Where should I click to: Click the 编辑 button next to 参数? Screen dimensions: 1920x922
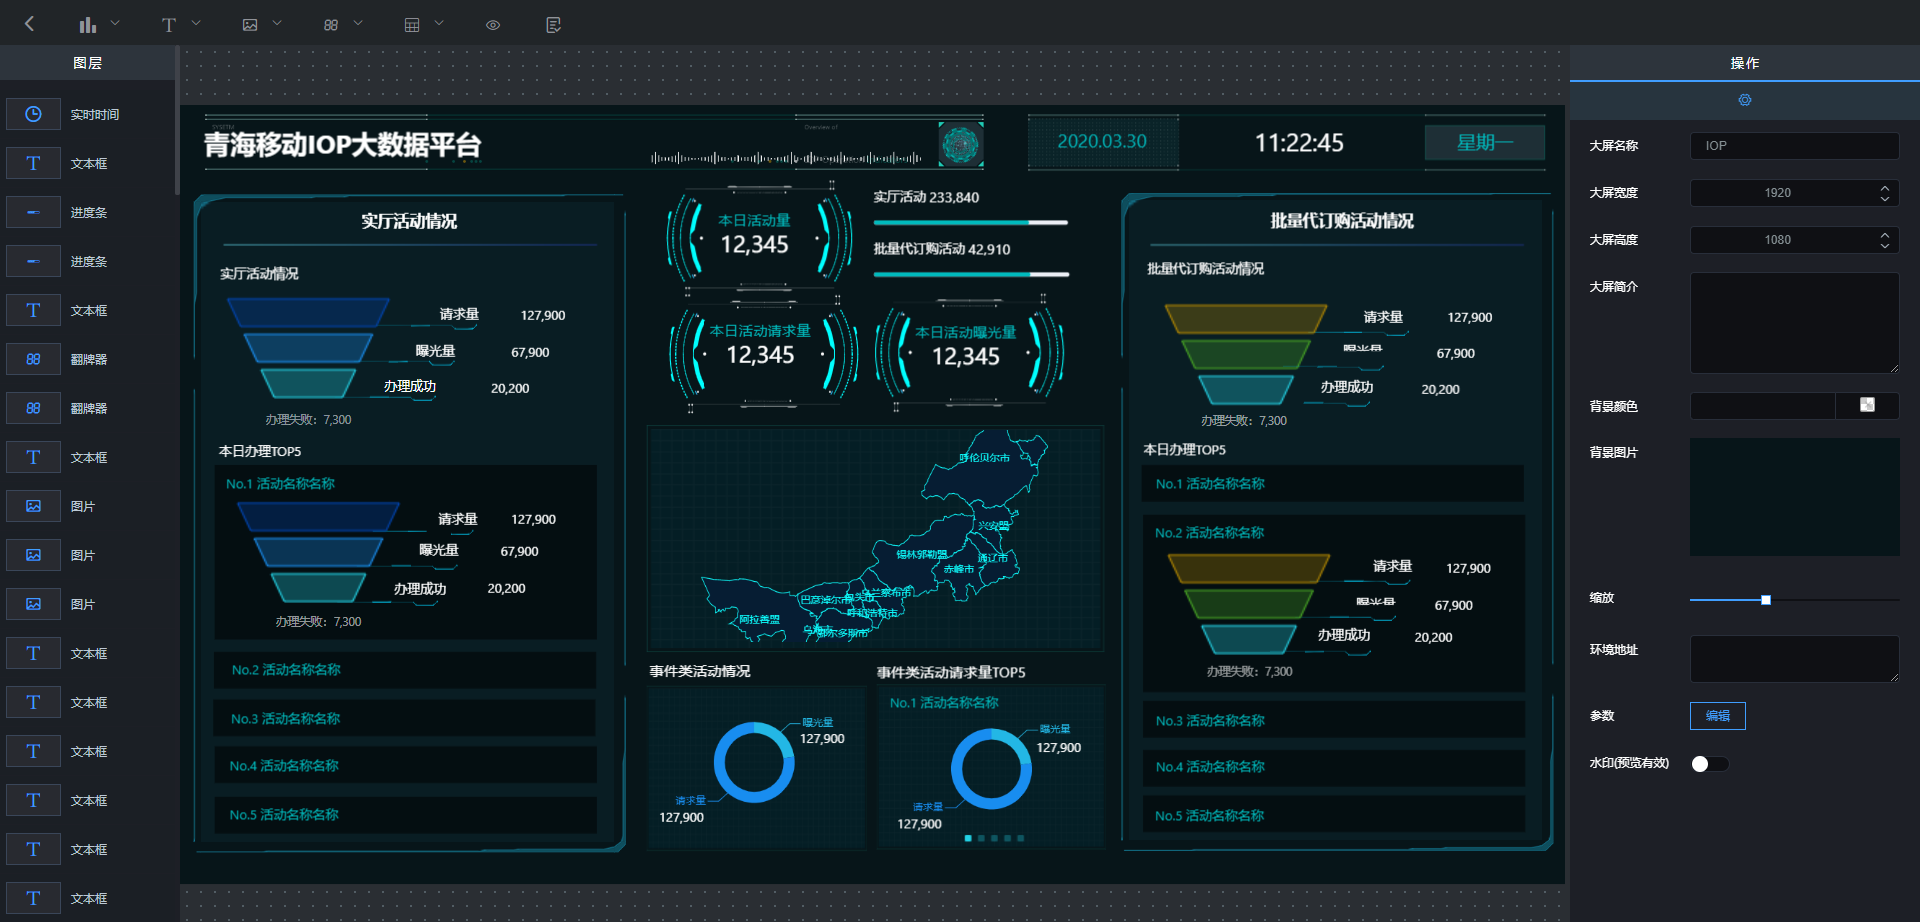(1718, 716)
